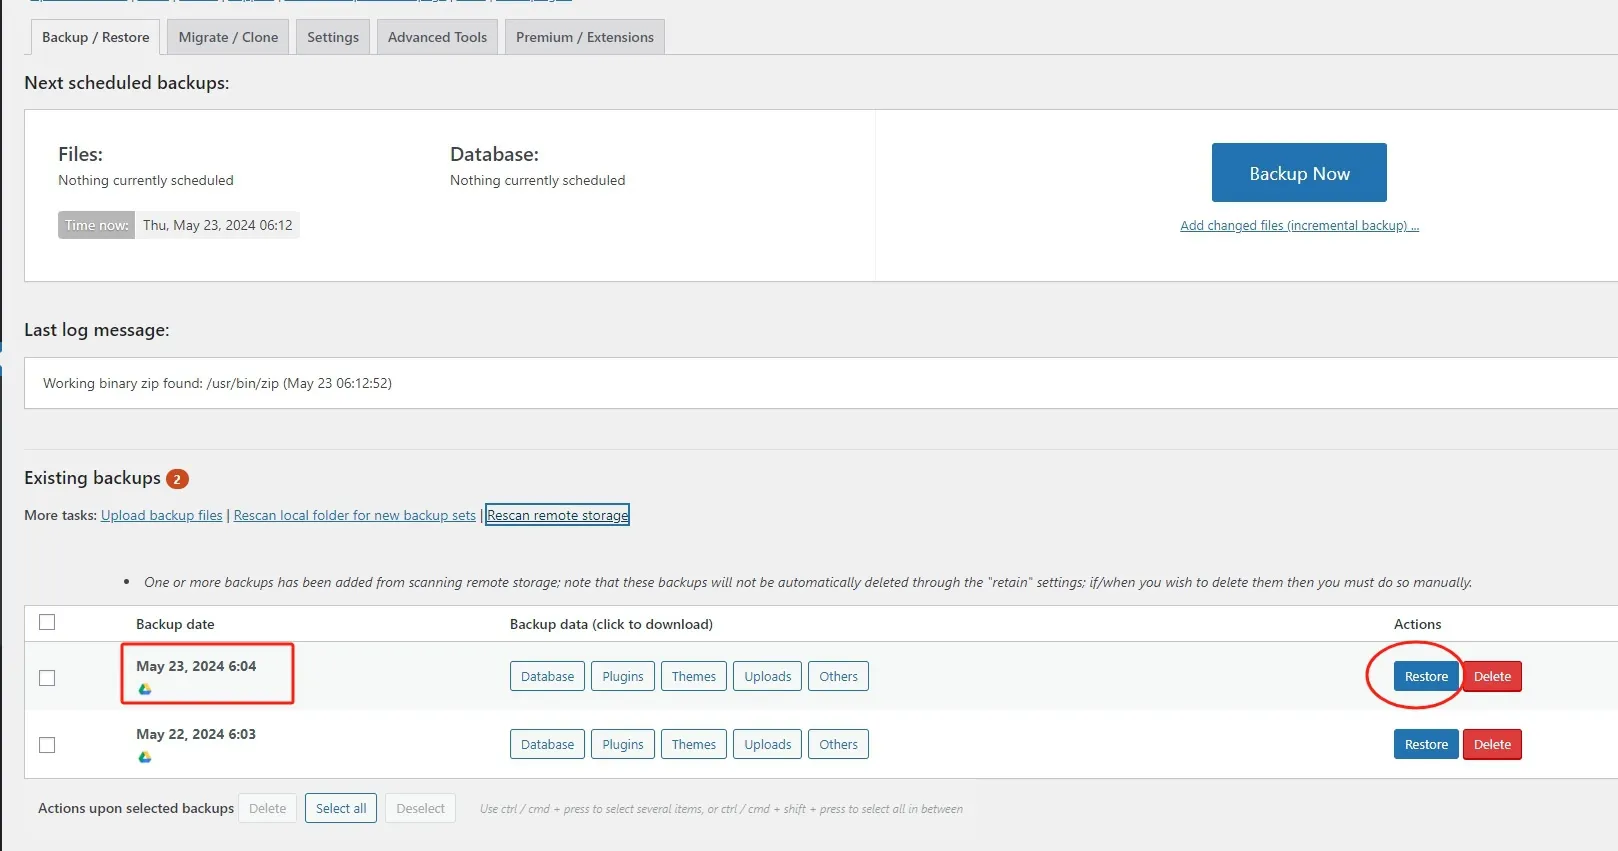
Task: Click Select all under selected backups actions
Action: pyautogui.click(x=340, y=808)
